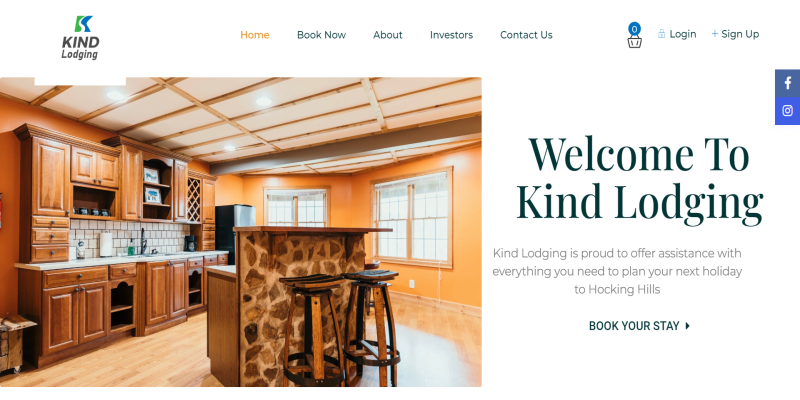
Task: Navigate to the About page
Action: [x=388, y=35]
